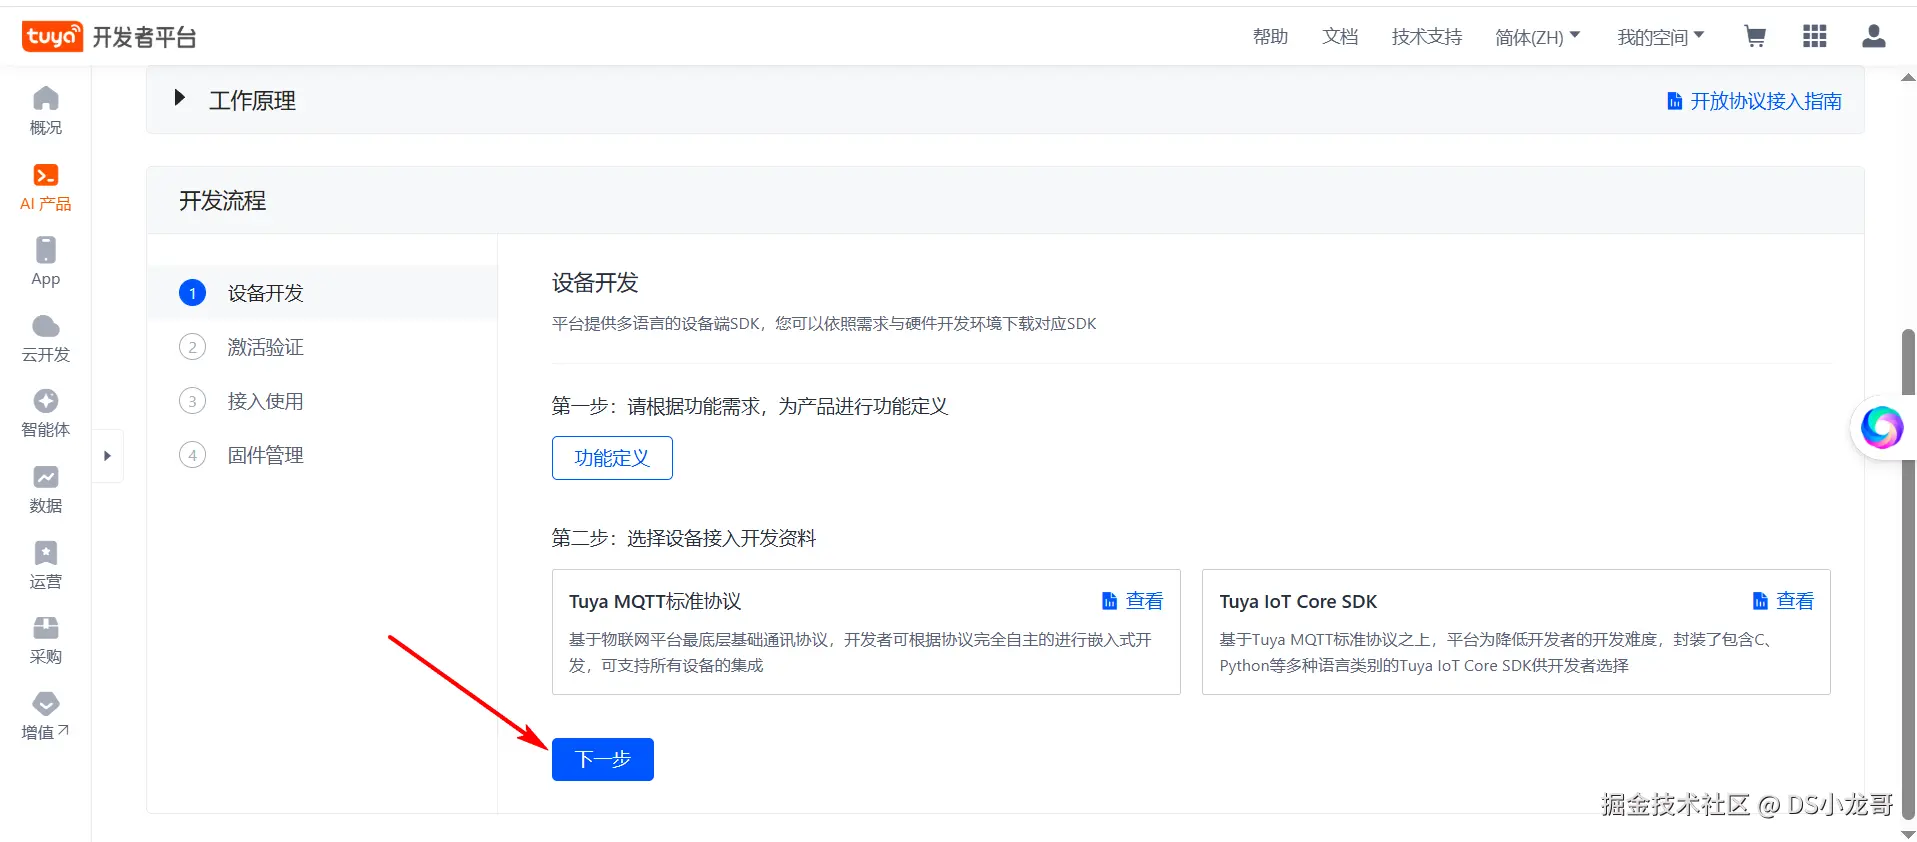Click the Tuya logo

(x=52, y=37)
